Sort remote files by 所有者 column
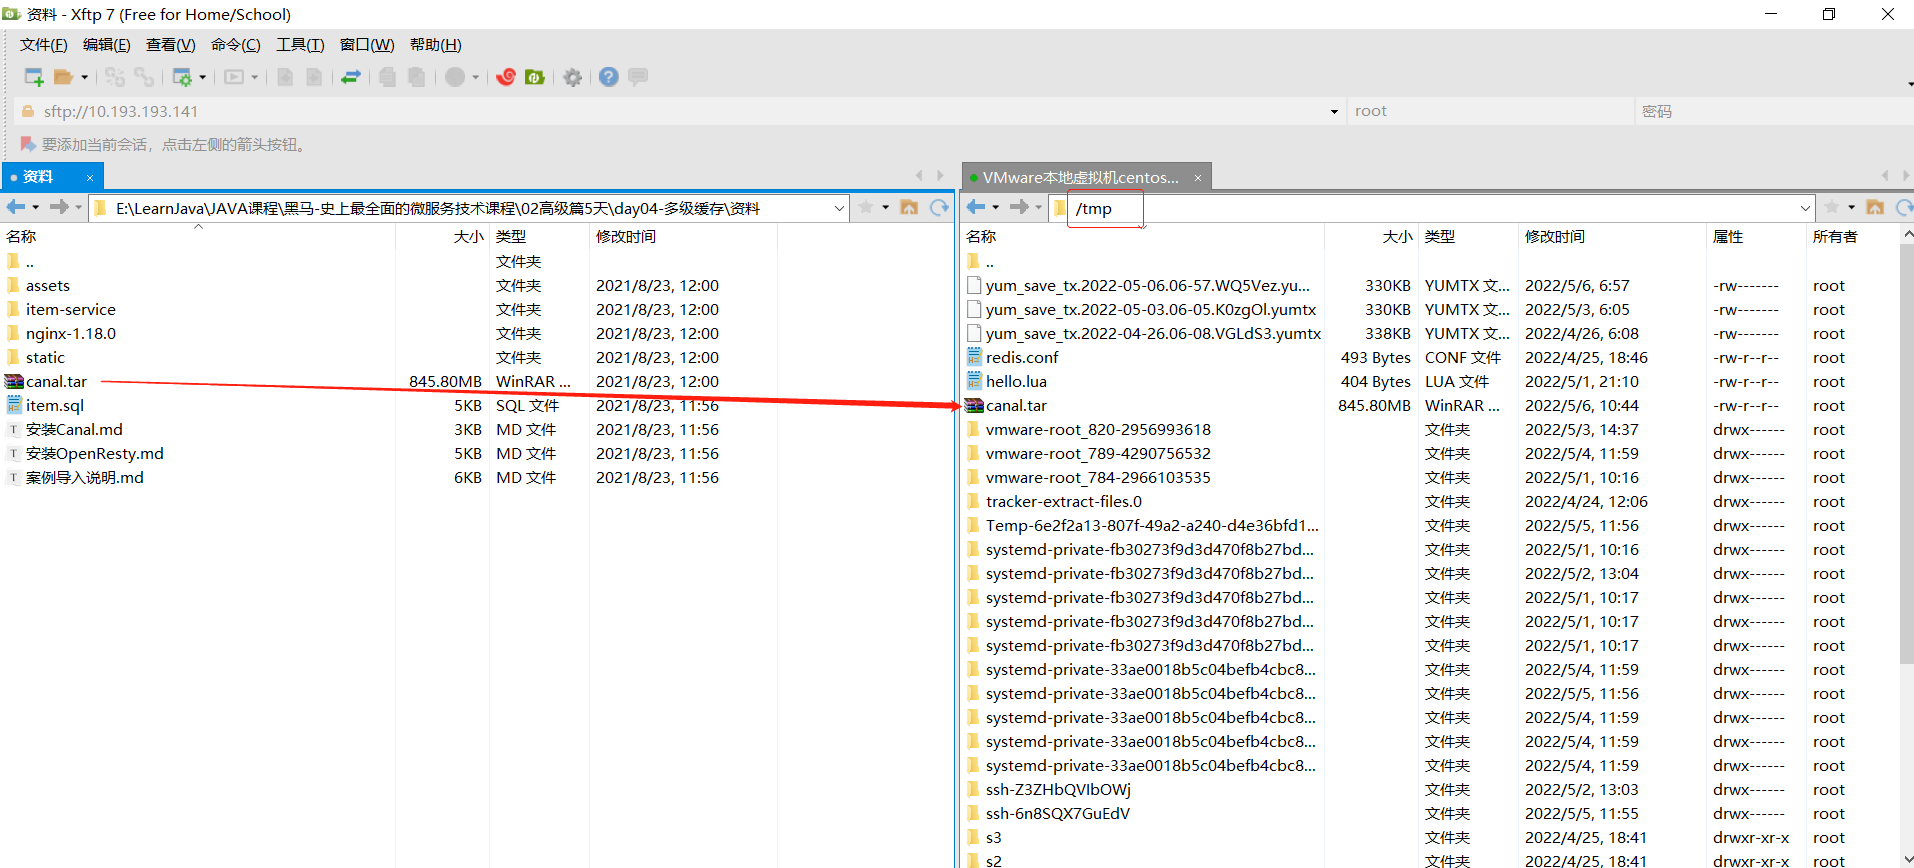1914x868 pixels. 1852,237
